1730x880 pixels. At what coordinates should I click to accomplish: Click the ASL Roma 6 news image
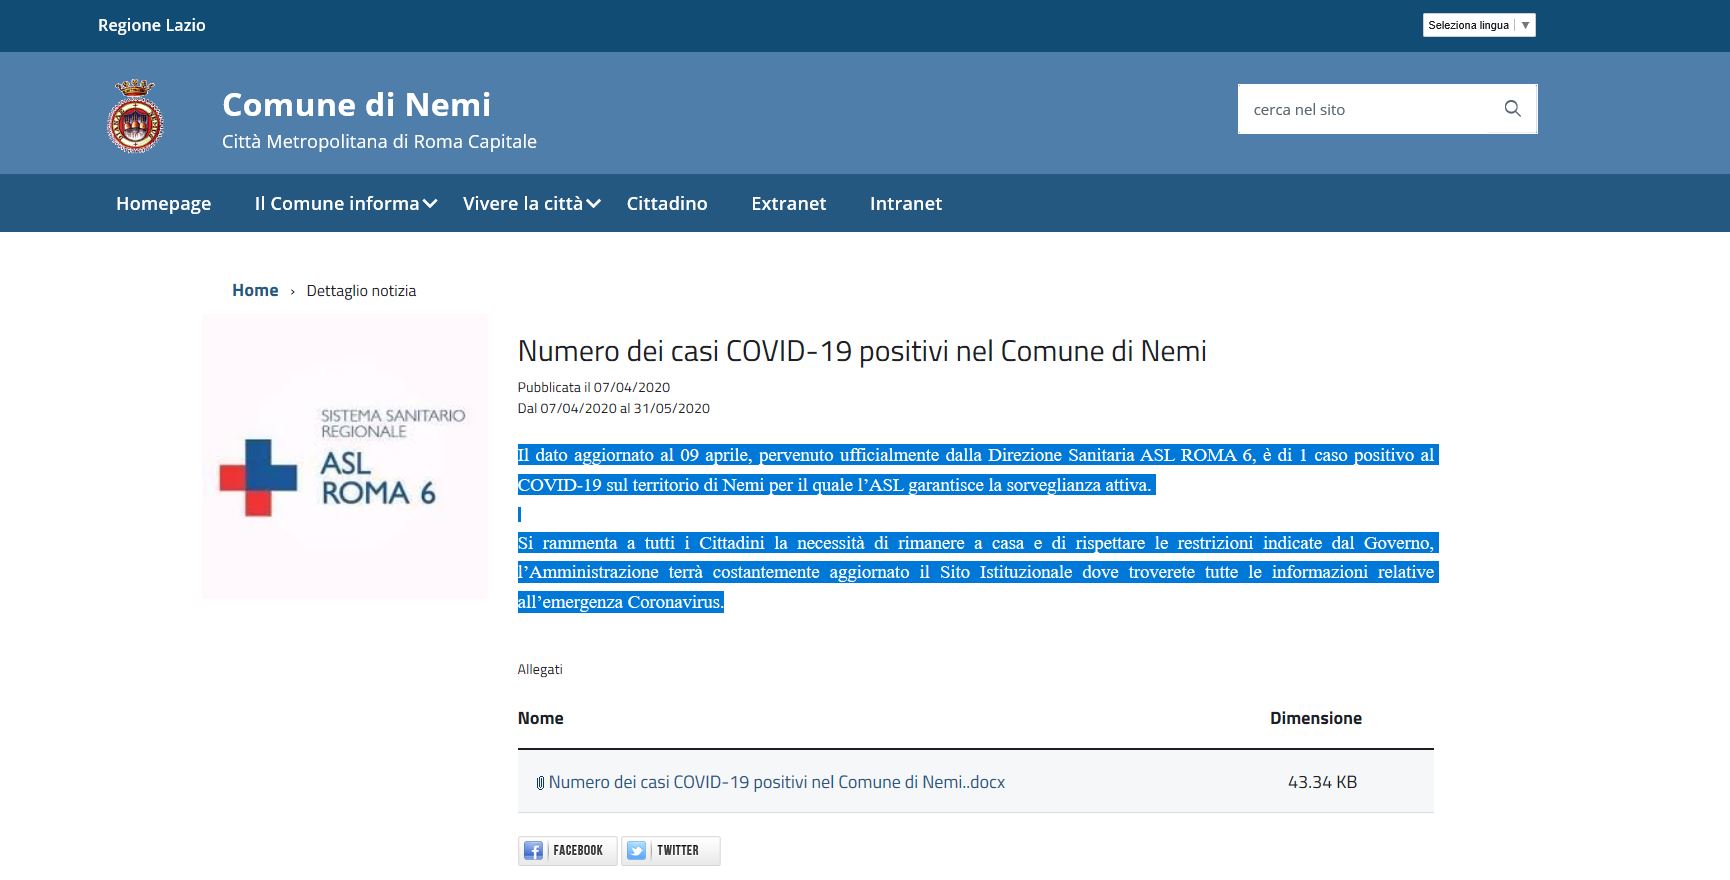(x=345, y=457)
